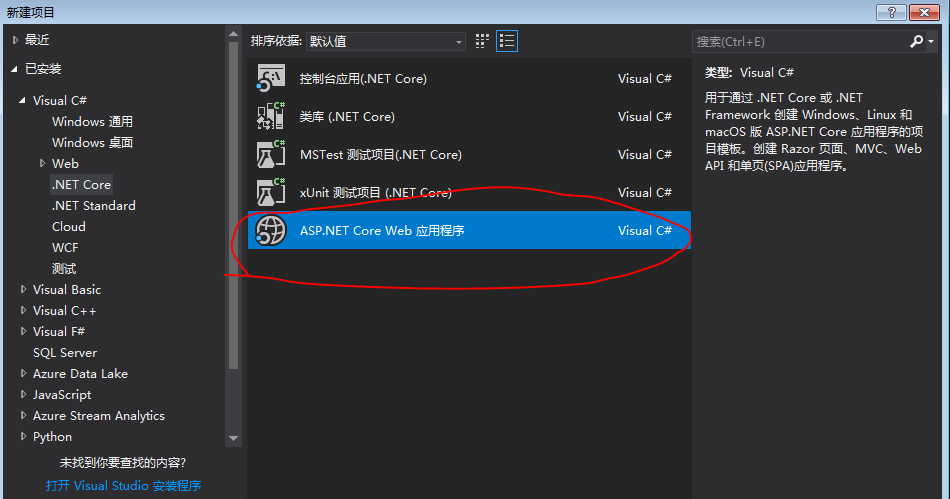
Task: Select the 测试 category
Action: (64, 268)
